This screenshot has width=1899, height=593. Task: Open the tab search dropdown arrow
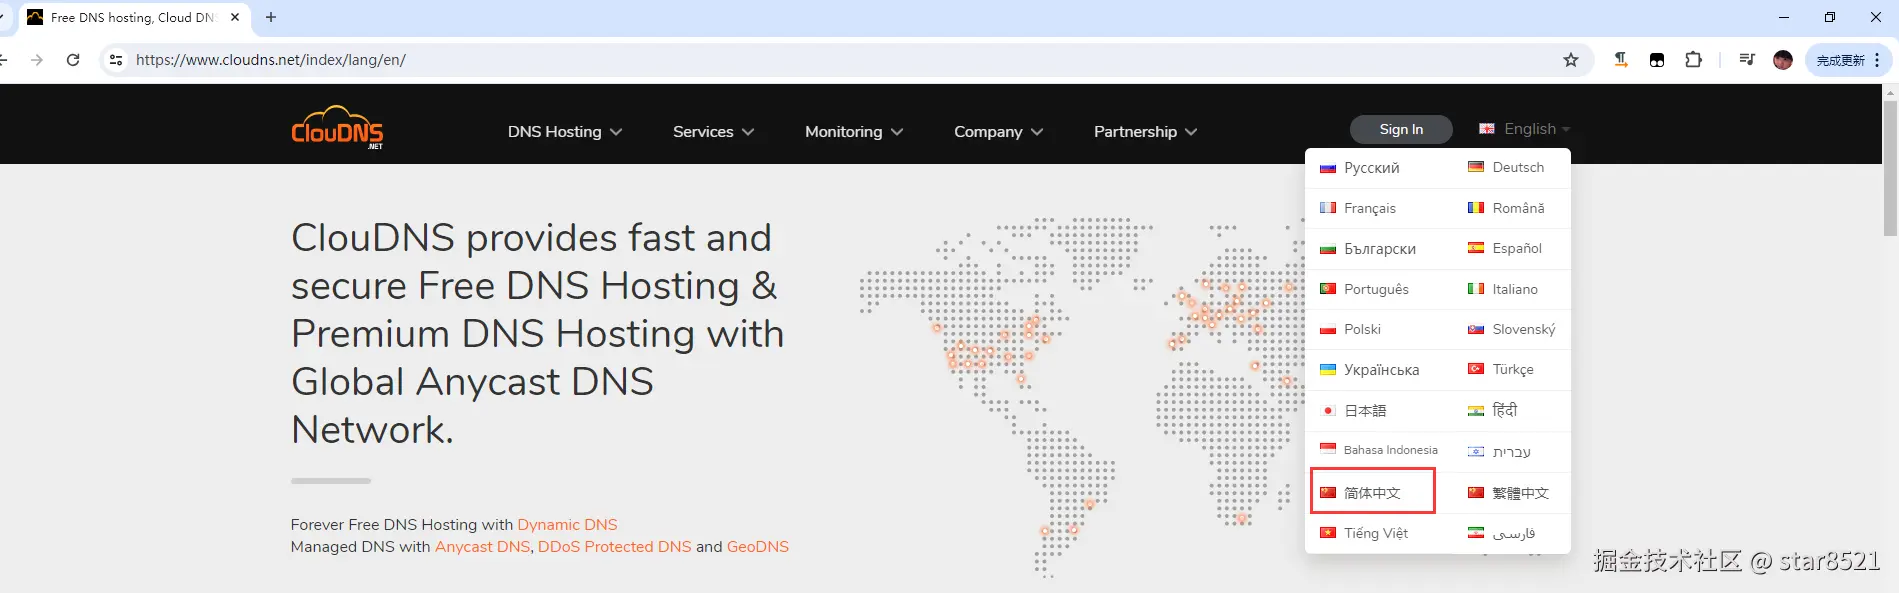coord(3,17)
